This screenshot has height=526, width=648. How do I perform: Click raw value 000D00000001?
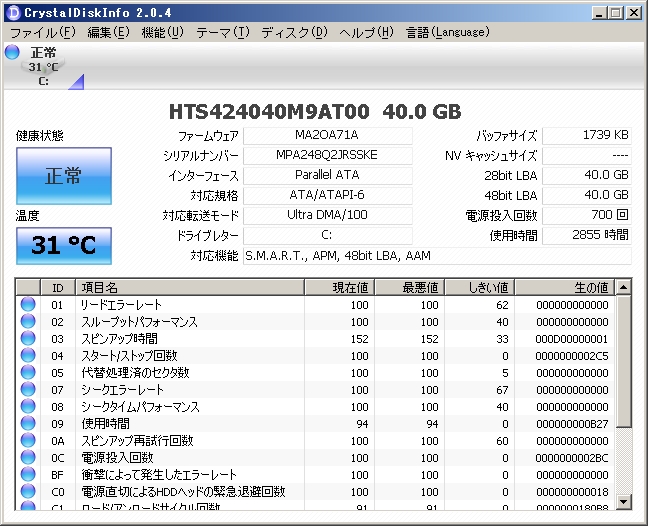572,339
